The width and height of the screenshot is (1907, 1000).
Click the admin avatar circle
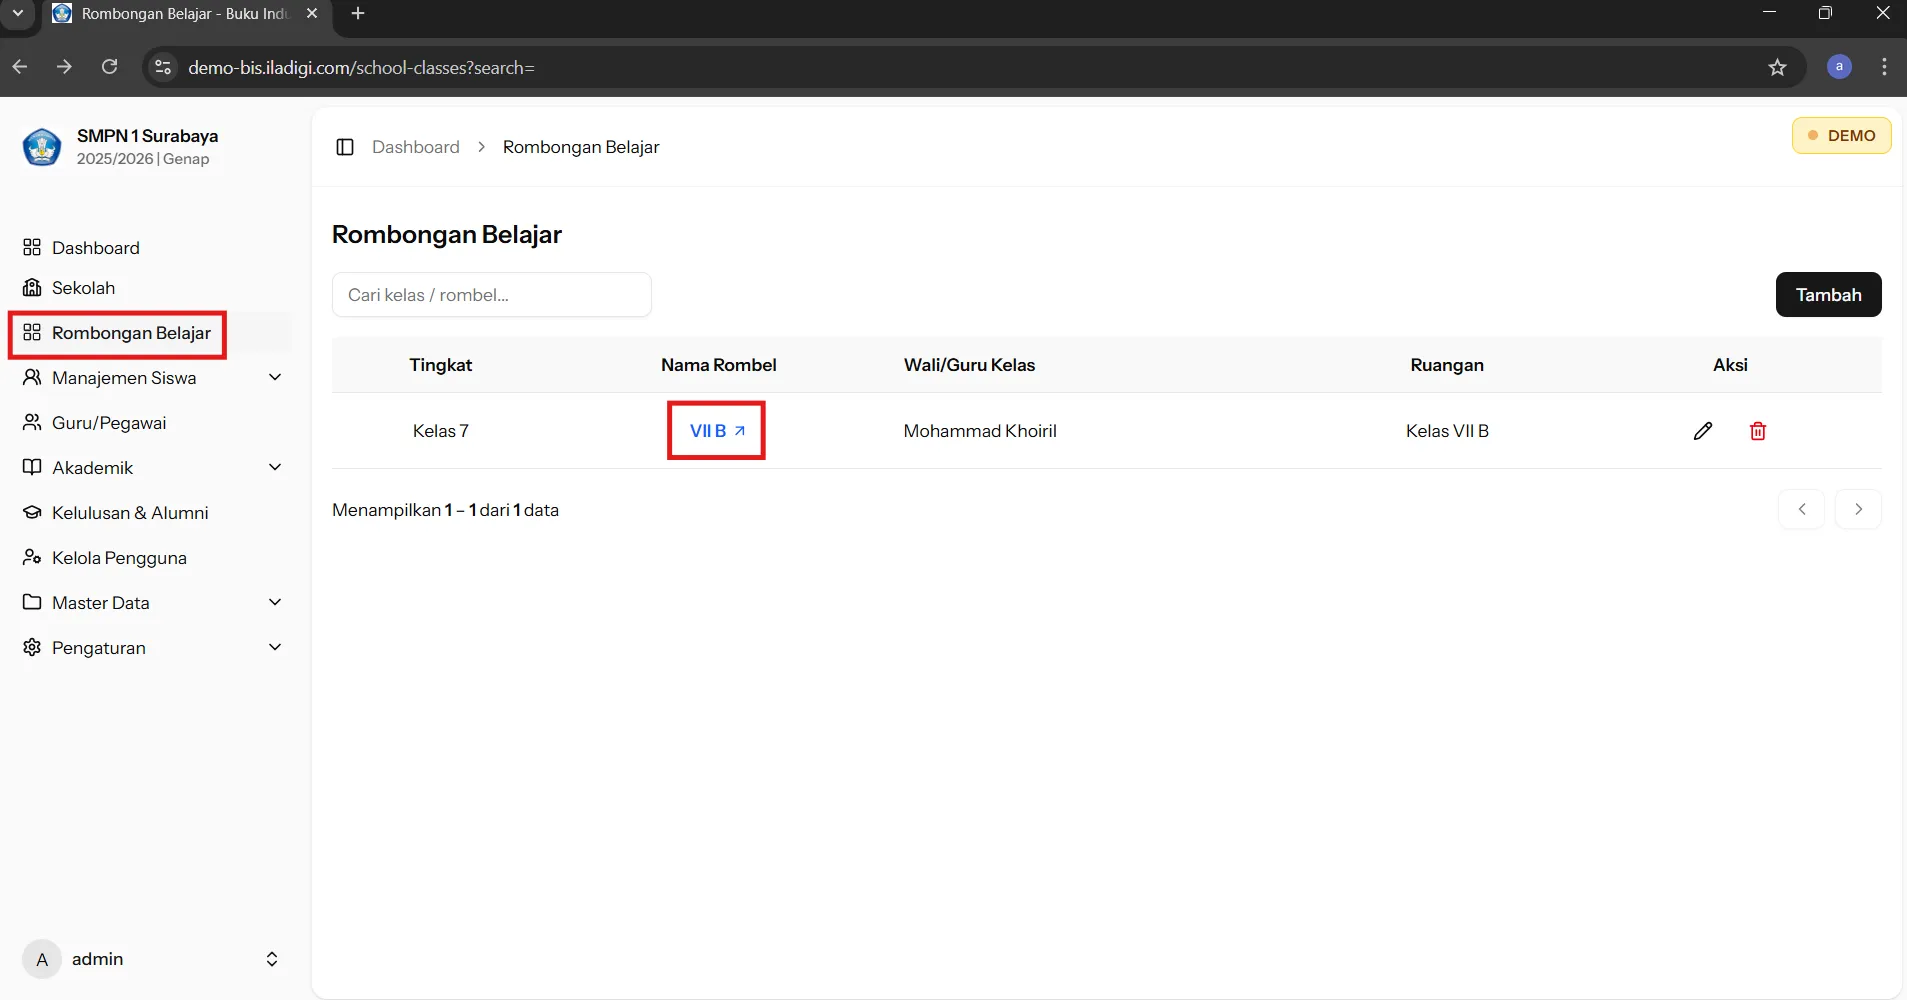click(x=42, y=959)
